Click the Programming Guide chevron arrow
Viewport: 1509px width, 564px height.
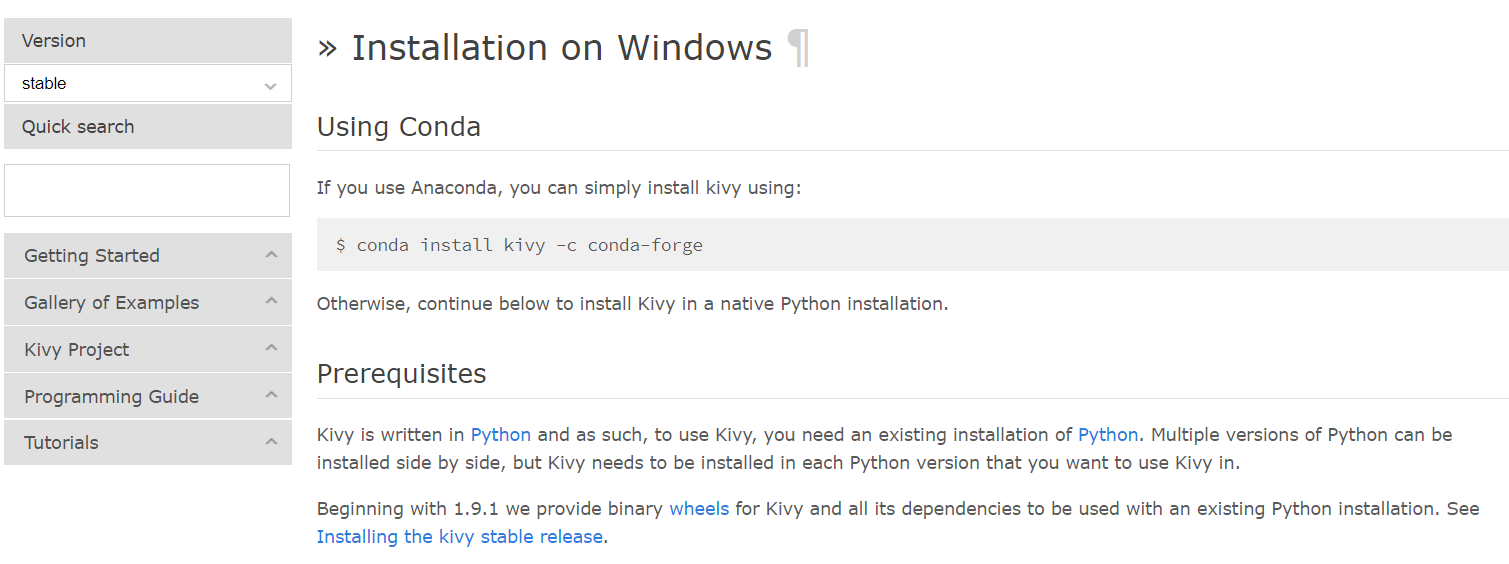tap(271, 395)
